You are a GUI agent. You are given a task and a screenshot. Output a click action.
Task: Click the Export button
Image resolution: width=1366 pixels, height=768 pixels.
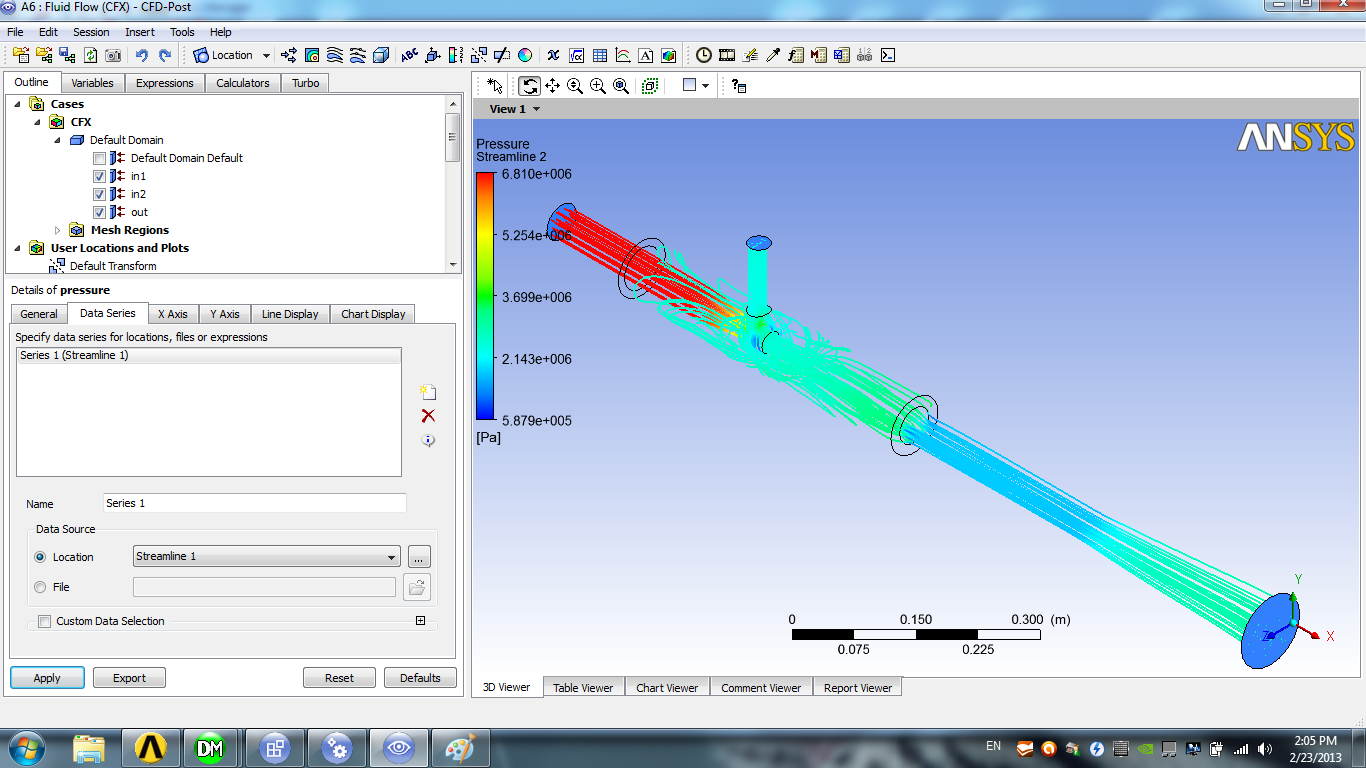pos(129,678)
